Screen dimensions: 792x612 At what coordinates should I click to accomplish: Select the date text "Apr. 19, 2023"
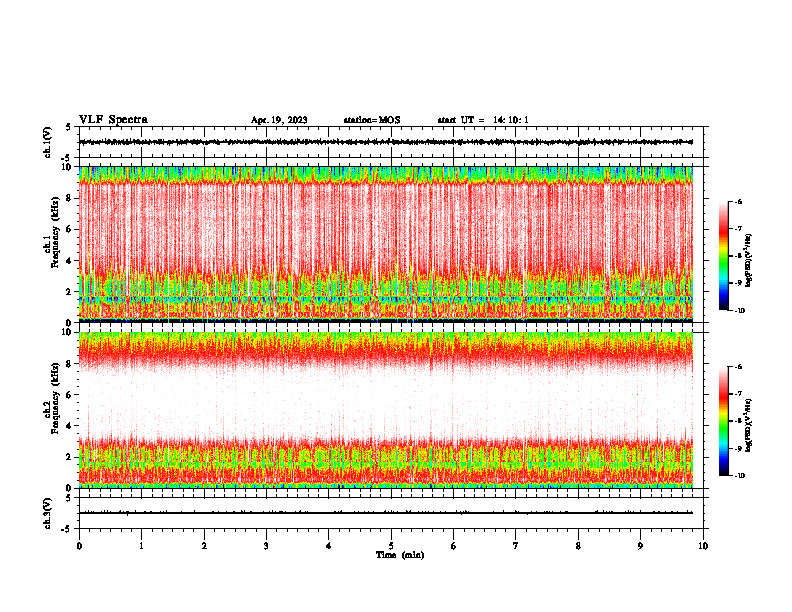tap(279, 120)
